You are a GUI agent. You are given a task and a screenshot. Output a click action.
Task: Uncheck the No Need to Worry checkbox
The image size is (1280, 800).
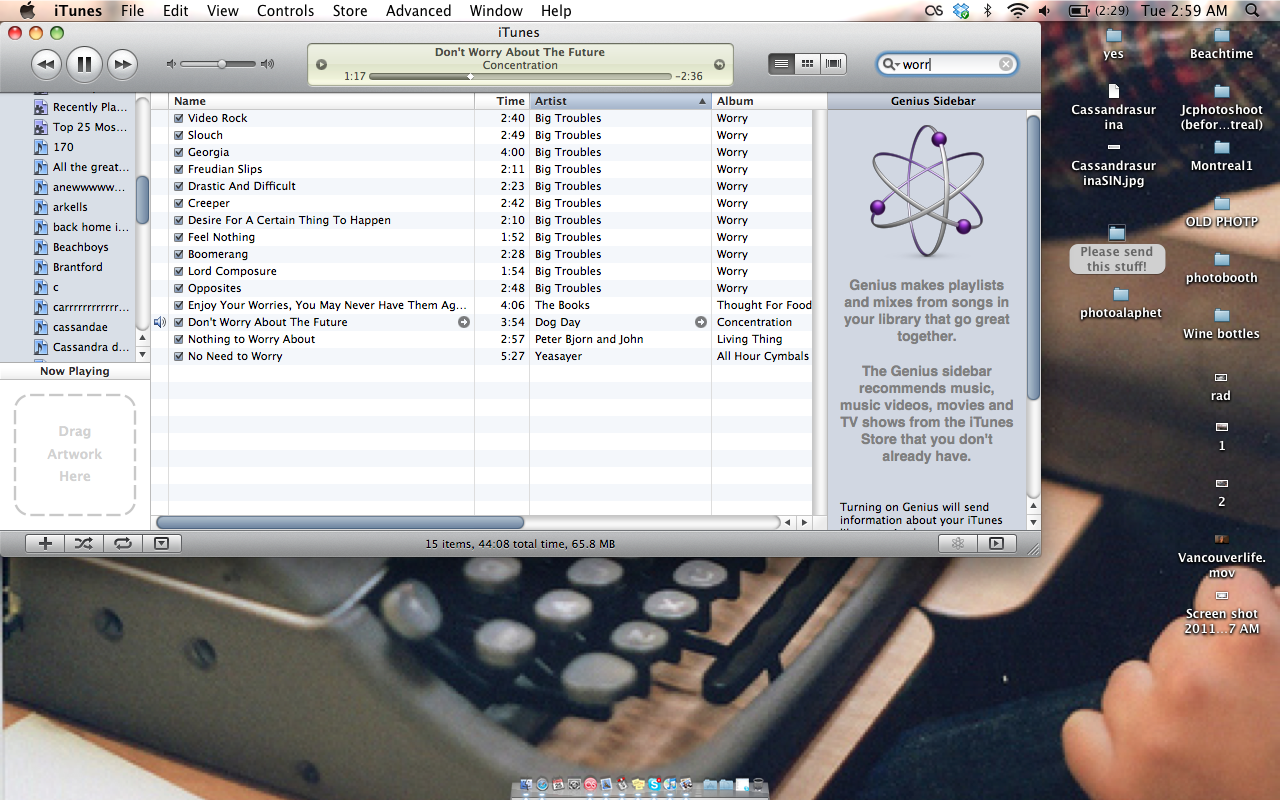pos(179,356)
